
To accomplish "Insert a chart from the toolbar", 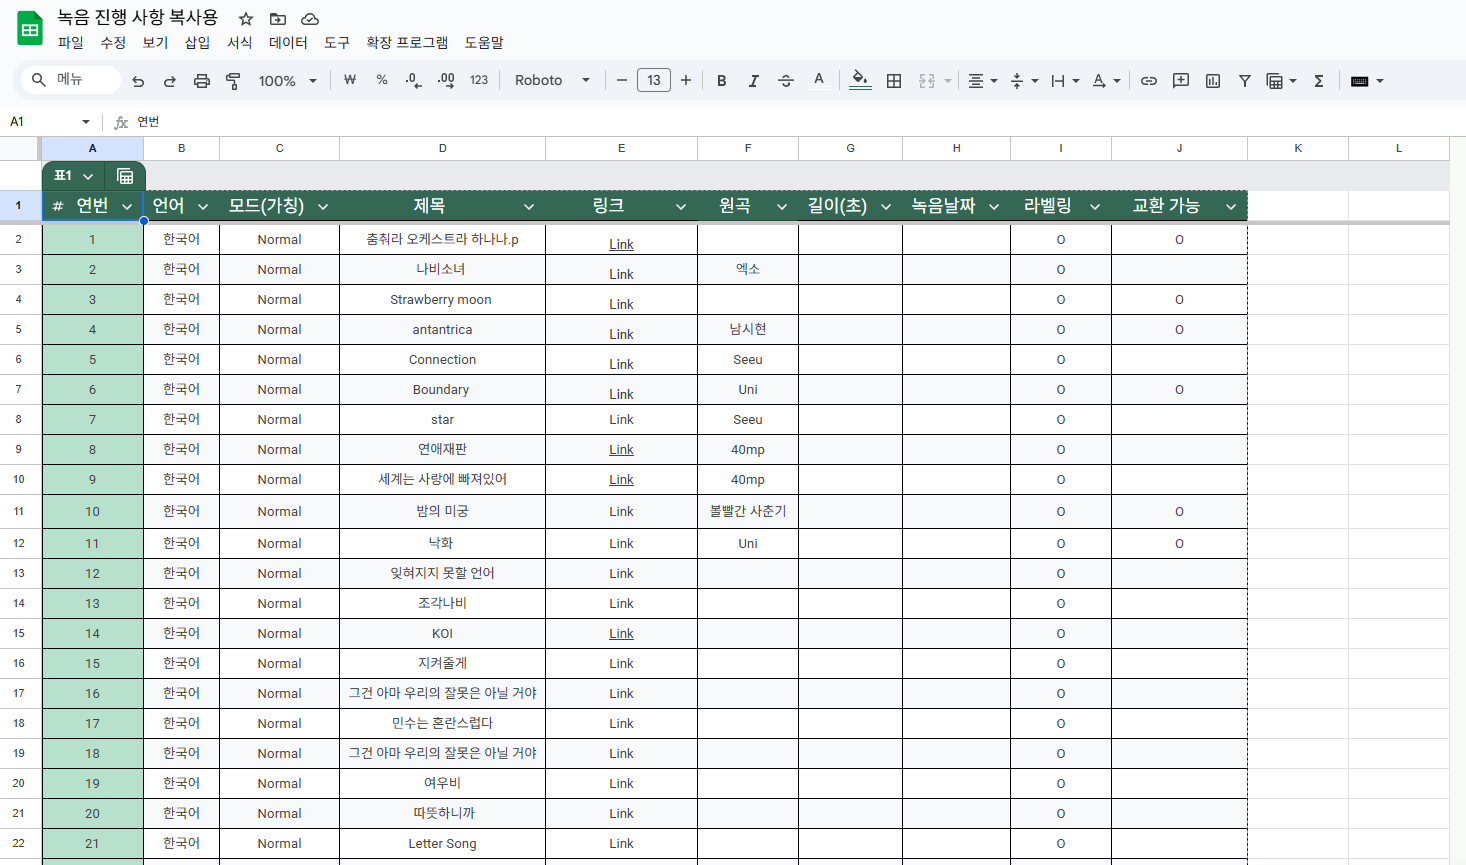I will pyautogui.click(x=1213, y=81).
